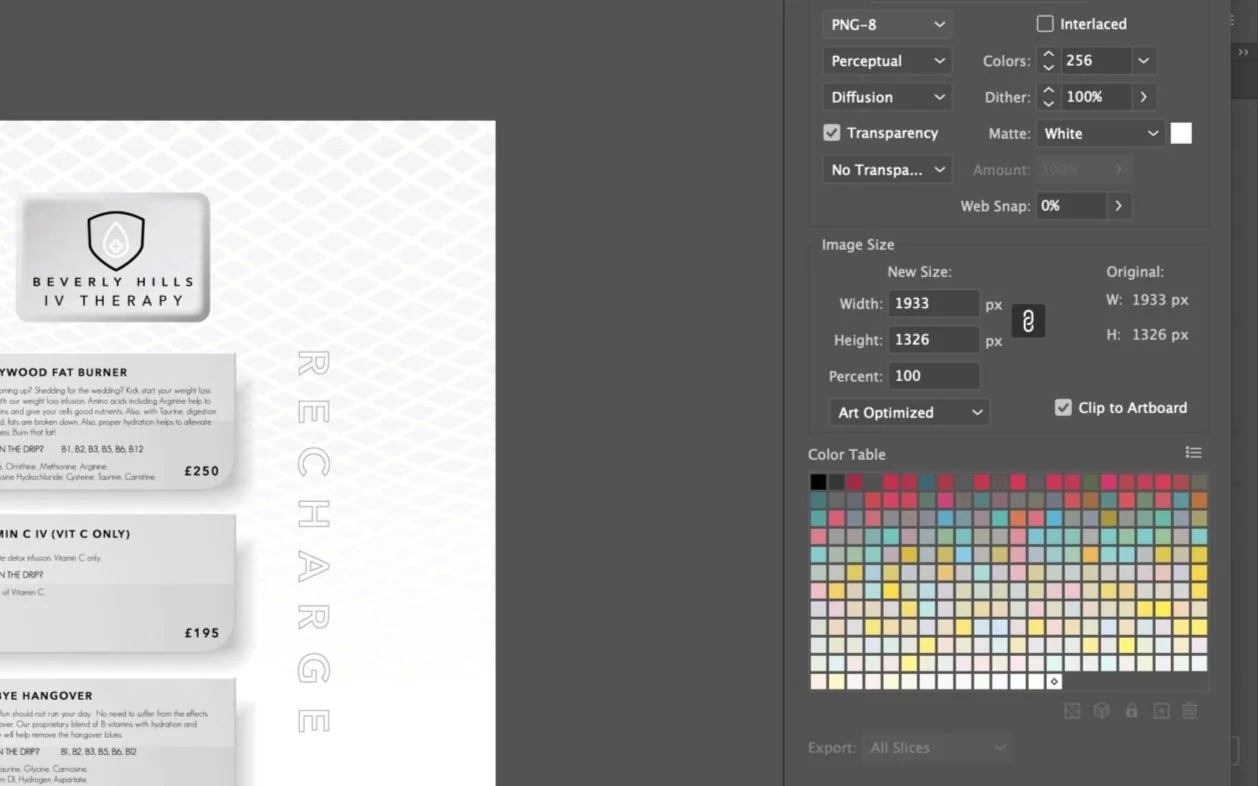The height and width of the screenshot is (786, 1258).
Task: Open the Color Table panel menu
Action: [x=1193, y=453]
